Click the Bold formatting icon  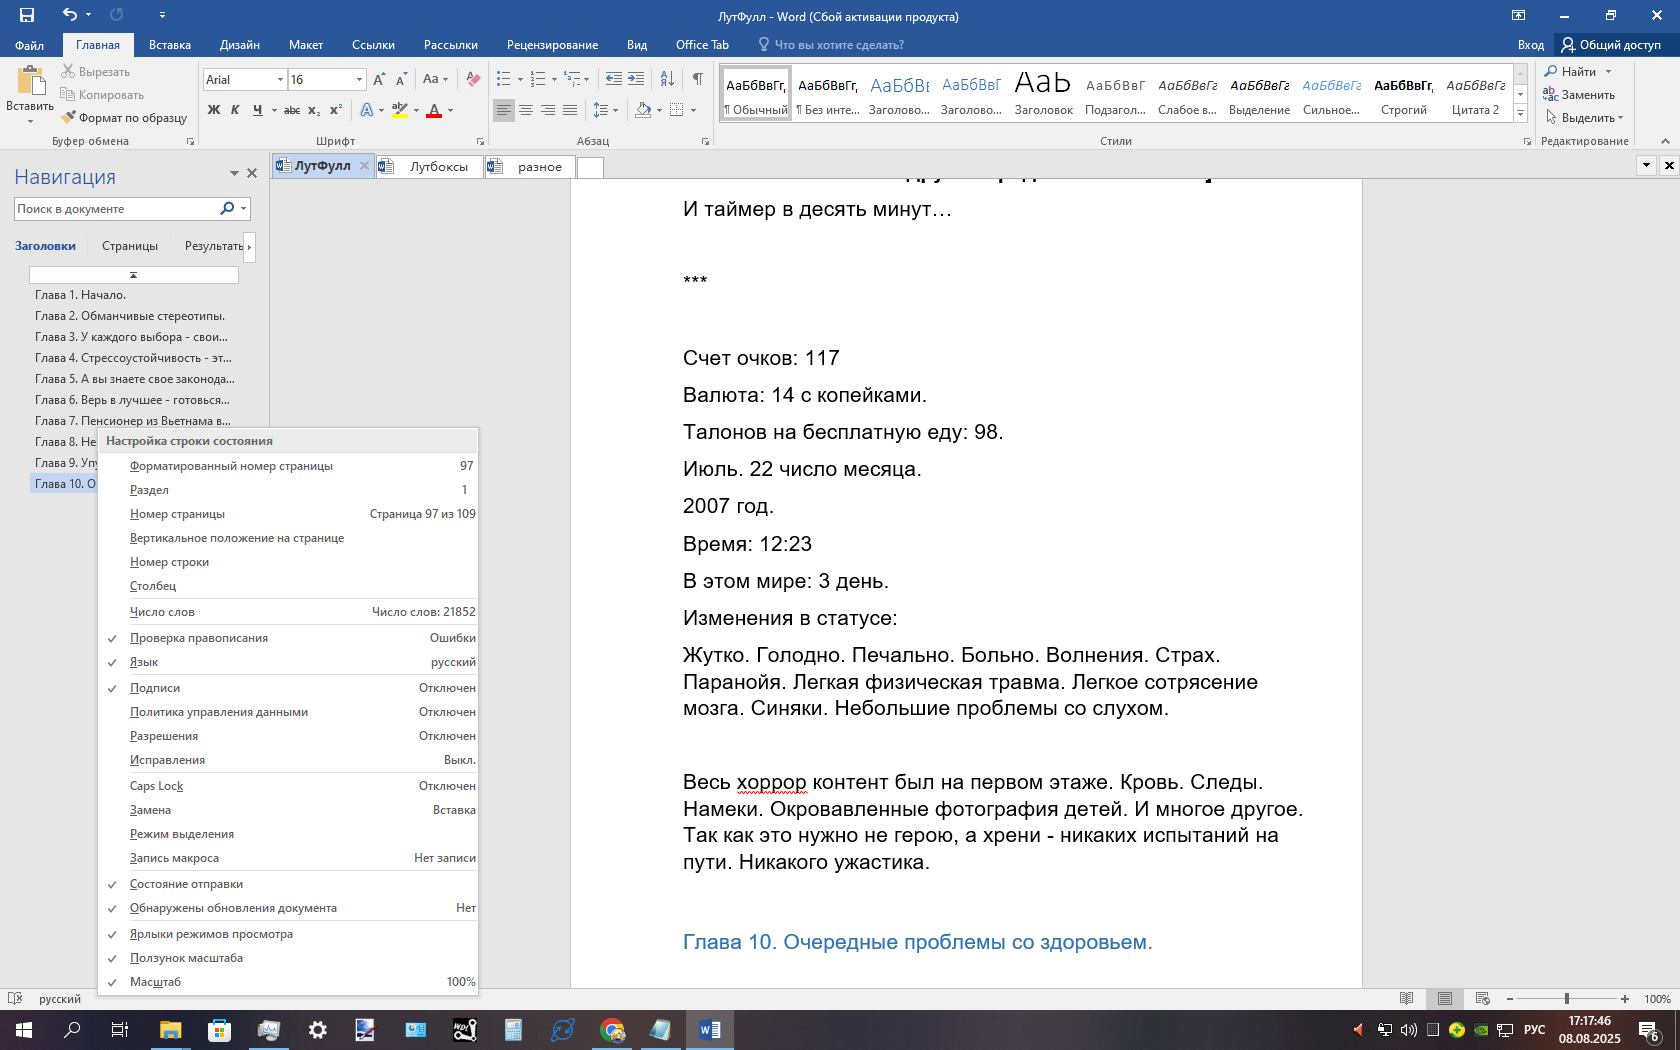tap(213, 110)
